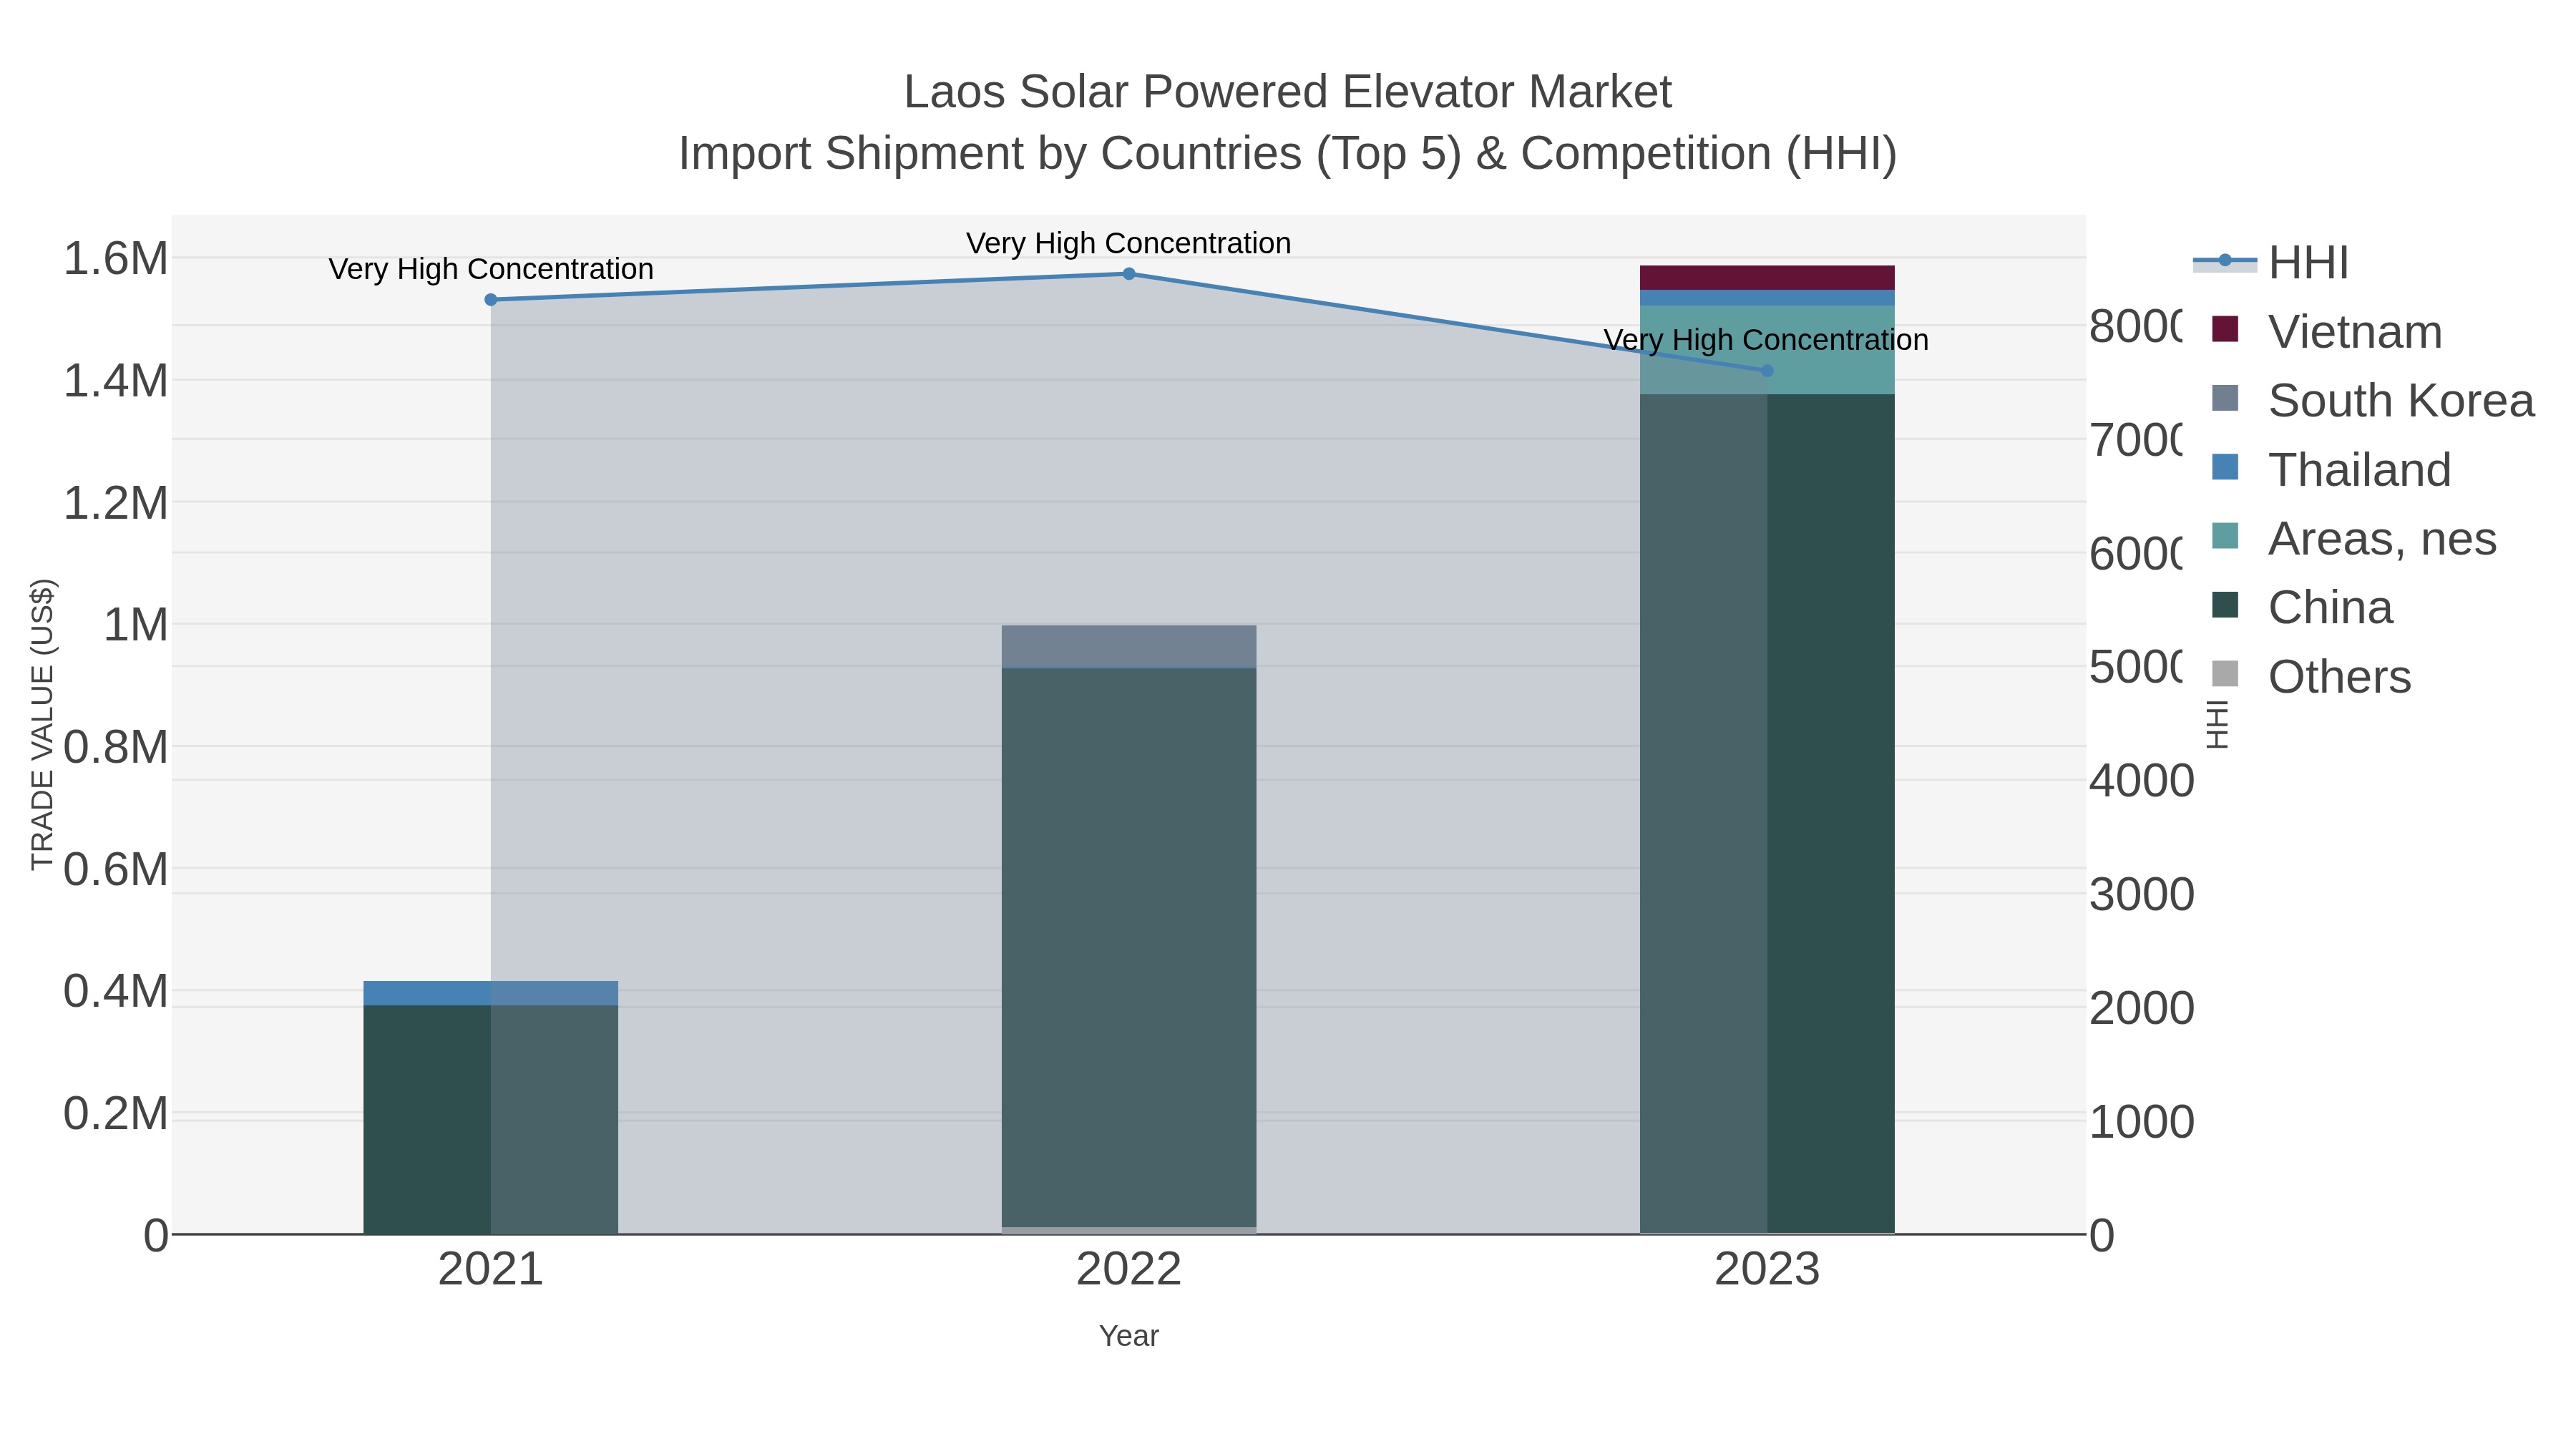Screen dimensions: 2576x1449
Task: Click the 1M left axis tick
Action: (x=136, y=625)
